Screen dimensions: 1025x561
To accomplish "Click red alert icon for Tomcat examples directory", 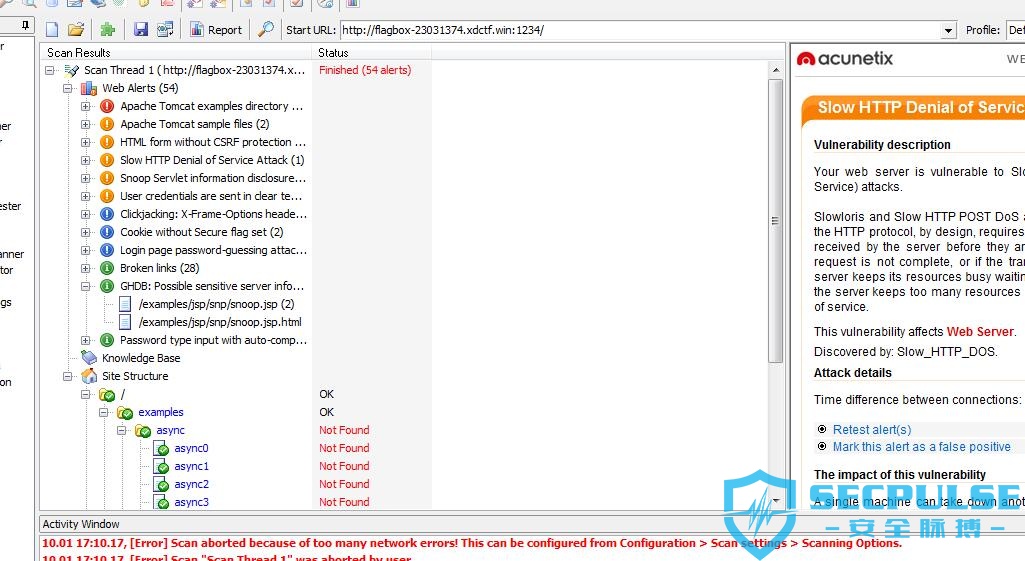I will [x=107, y=106].
